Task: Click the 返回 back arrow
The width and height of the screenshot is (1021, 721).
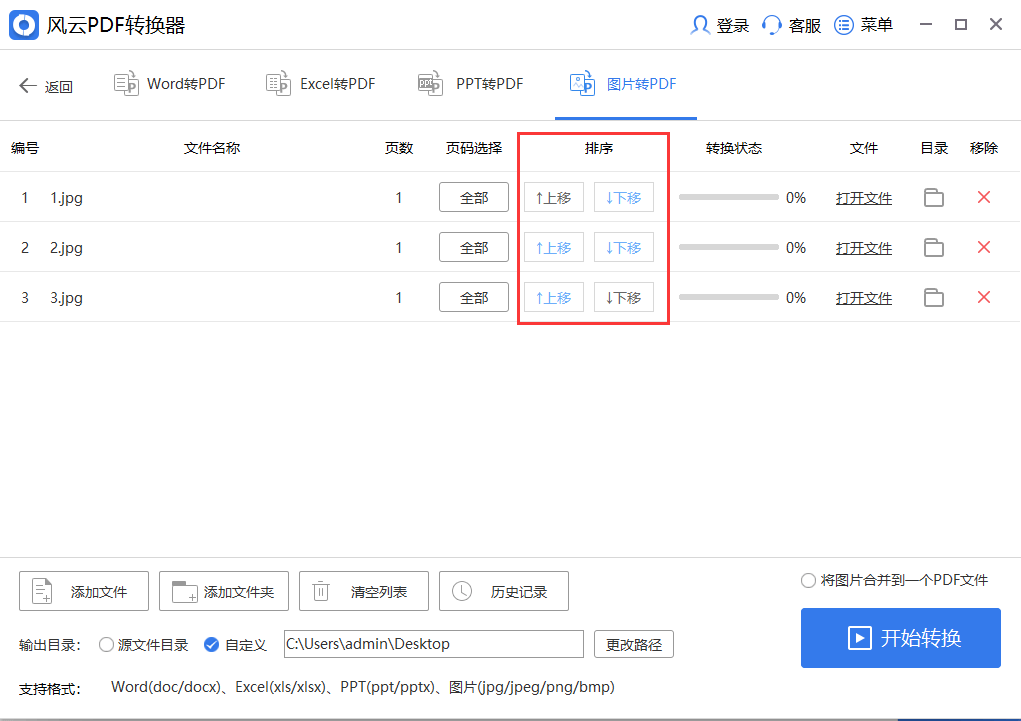Action: tap(30, 85)
